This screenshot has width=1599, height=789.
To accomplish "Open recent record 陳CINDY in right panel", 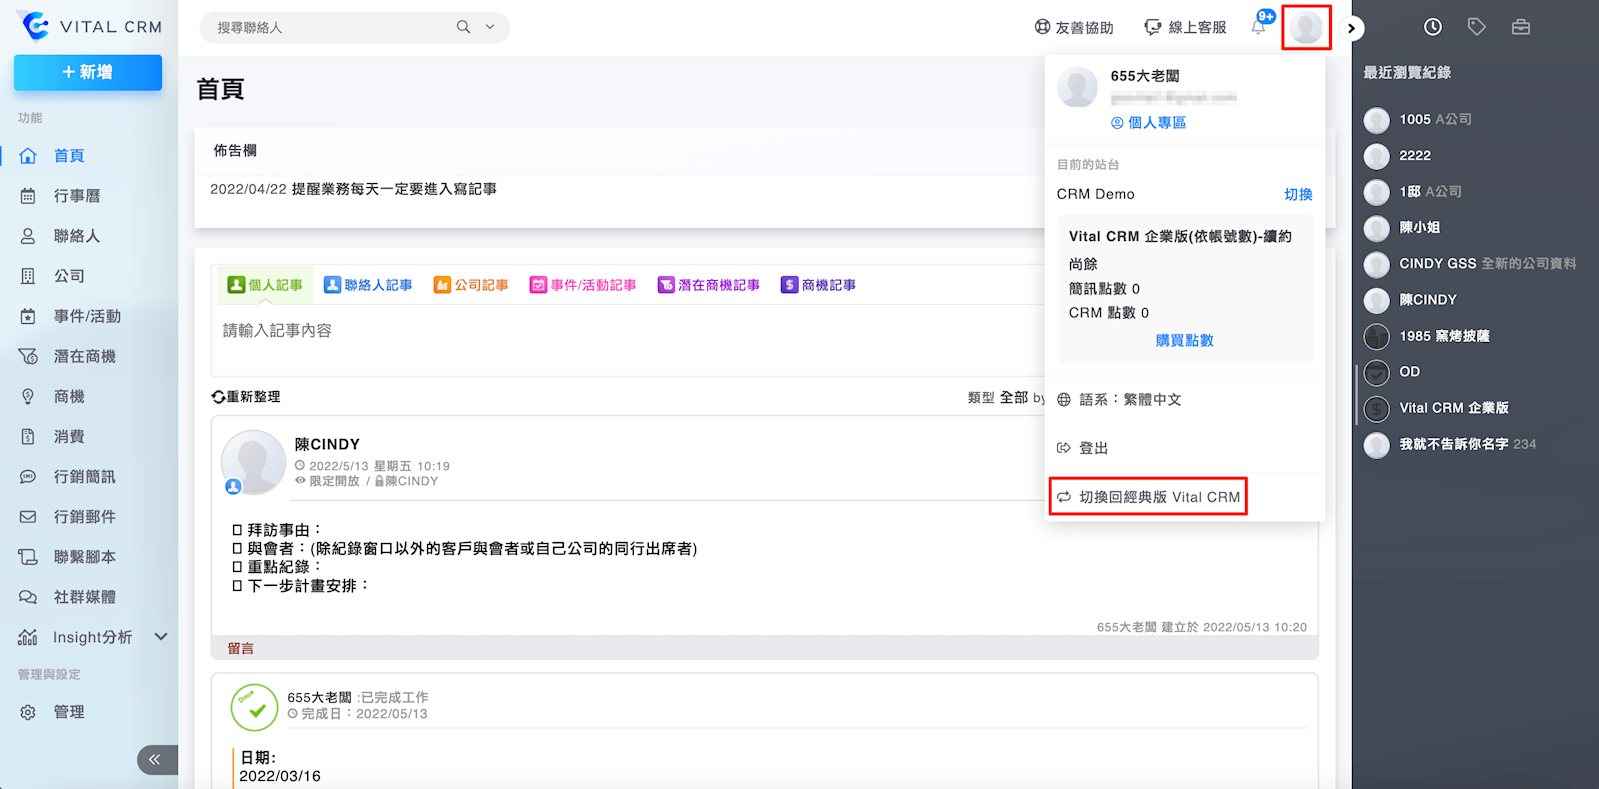I will coord(1410,300).
